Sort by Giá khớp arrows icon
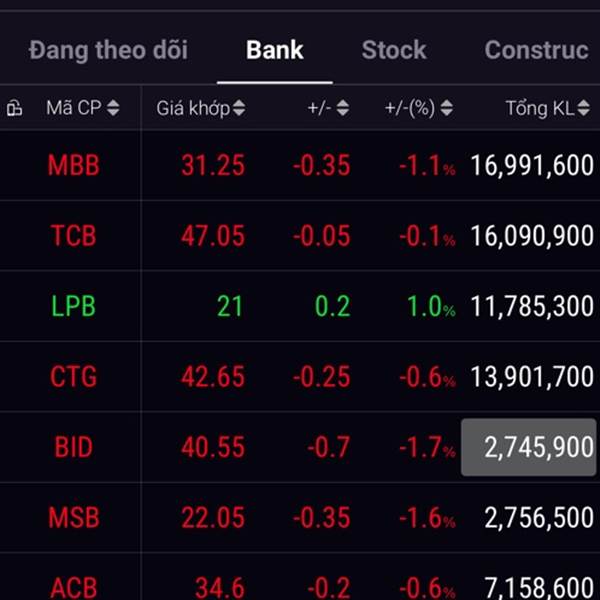The width and height of the screenshot is (600, 600). coord(239,108)
